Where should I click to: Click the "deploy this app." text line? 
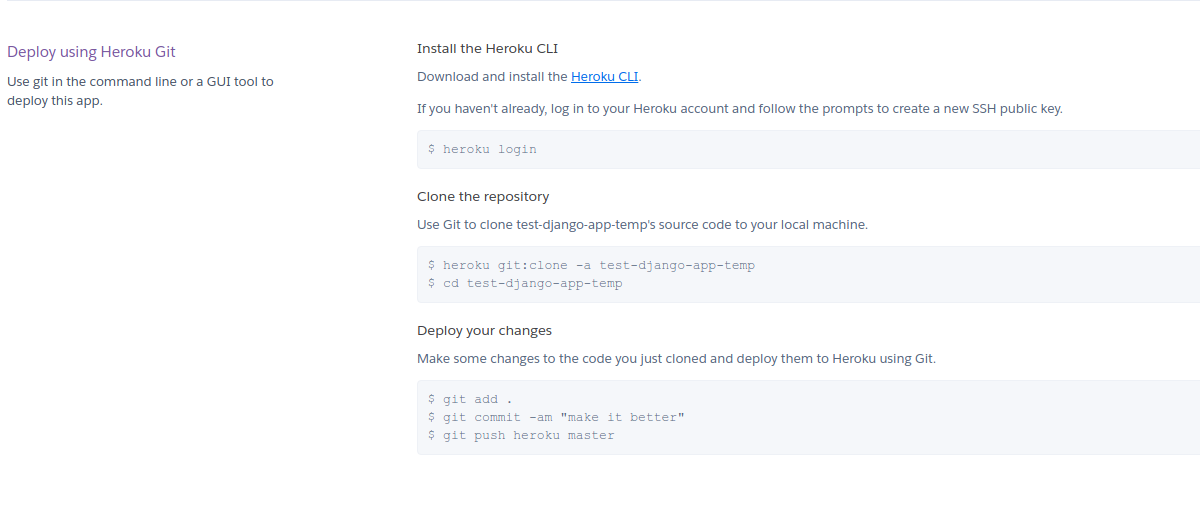coord(55,100)
